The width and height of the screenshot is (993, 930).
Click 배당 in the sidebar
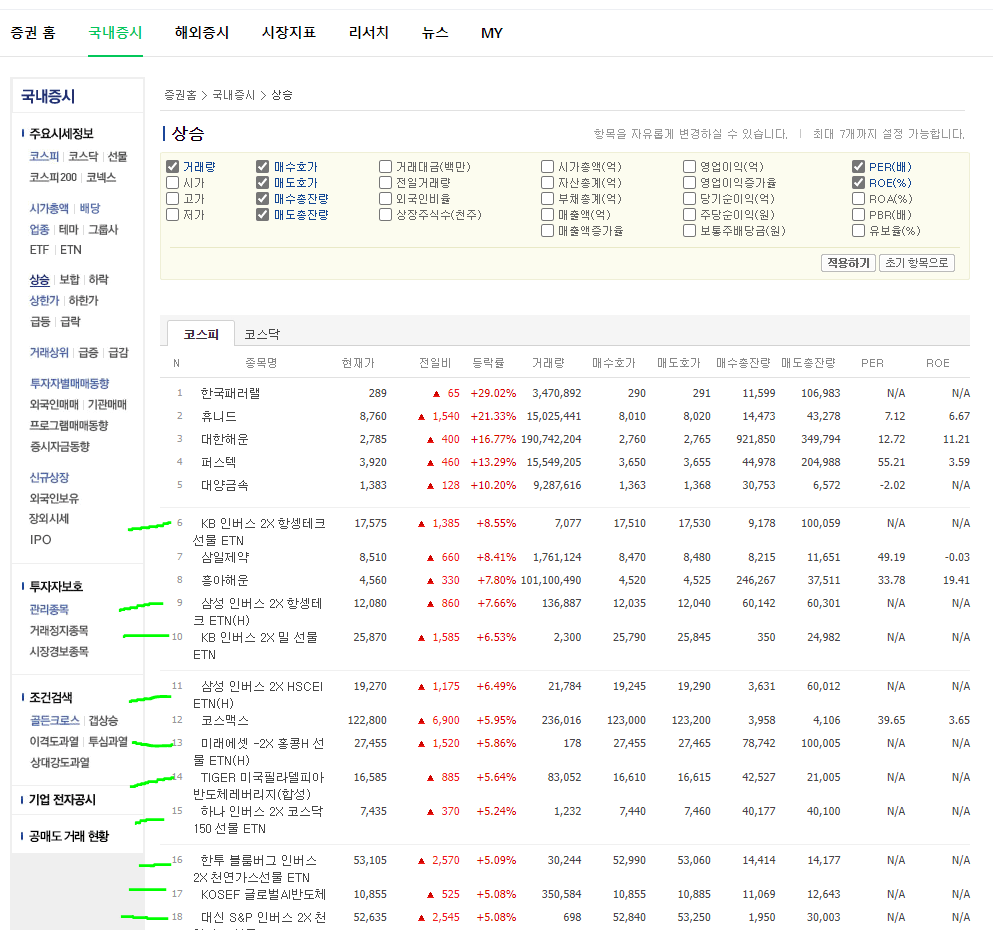pos(90,208)
